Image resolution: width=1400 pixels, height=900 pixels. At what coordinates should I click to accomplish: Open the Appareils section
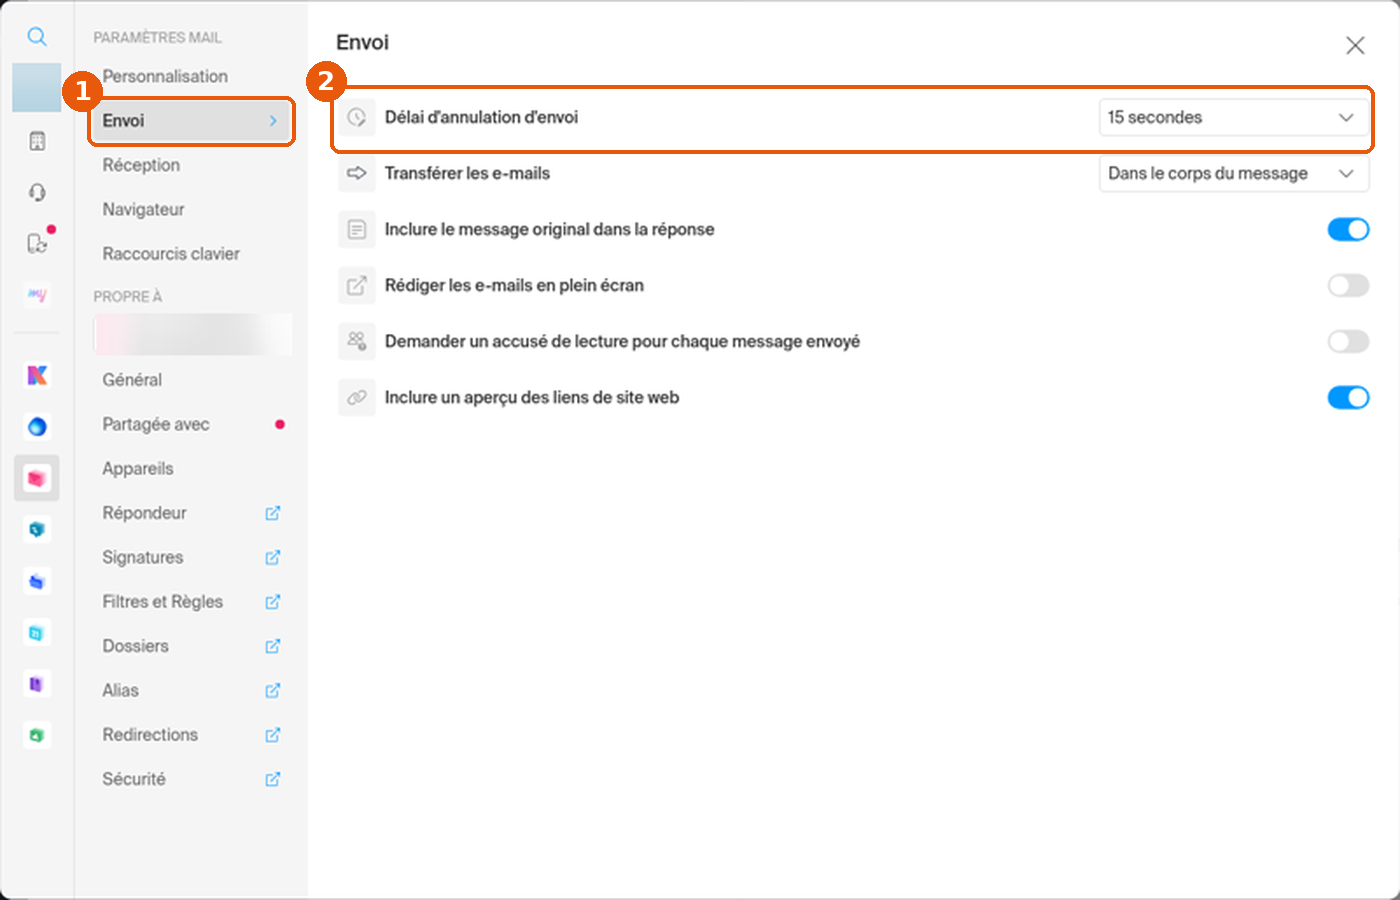[x=138, y=468]
